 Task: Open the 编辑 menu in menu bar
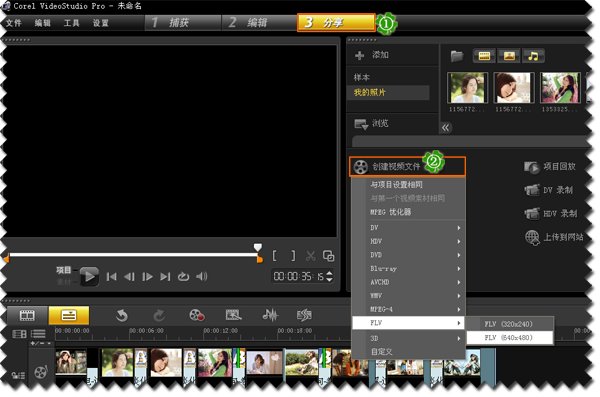pyautogui.click(x=42, y=23)
